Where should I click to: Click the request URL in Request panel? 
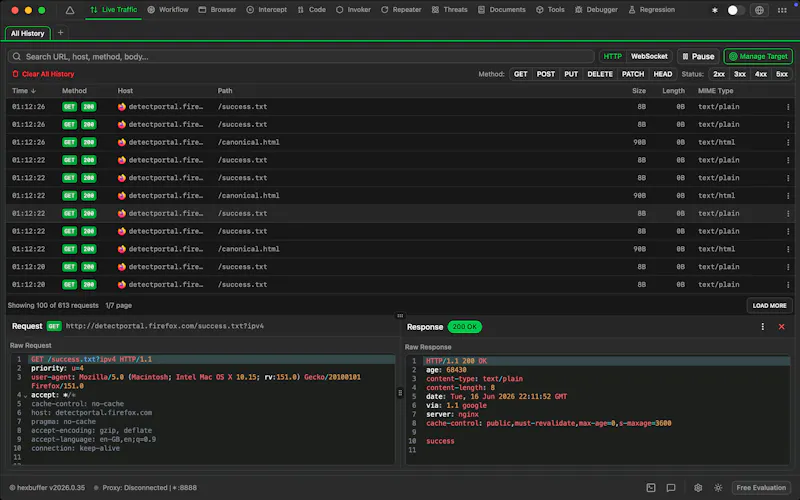pyautogui.click(x=165, y=326)
